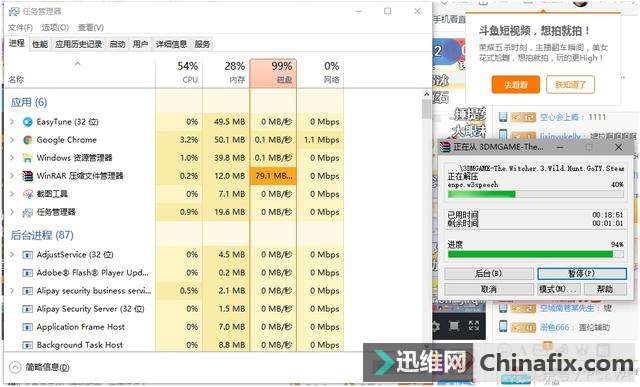This screenshot has width=640, height=387.
Task: Click the WinRAR 压缩文件管理器 icon
Action: pyautogui.click(x=27, y=176)
